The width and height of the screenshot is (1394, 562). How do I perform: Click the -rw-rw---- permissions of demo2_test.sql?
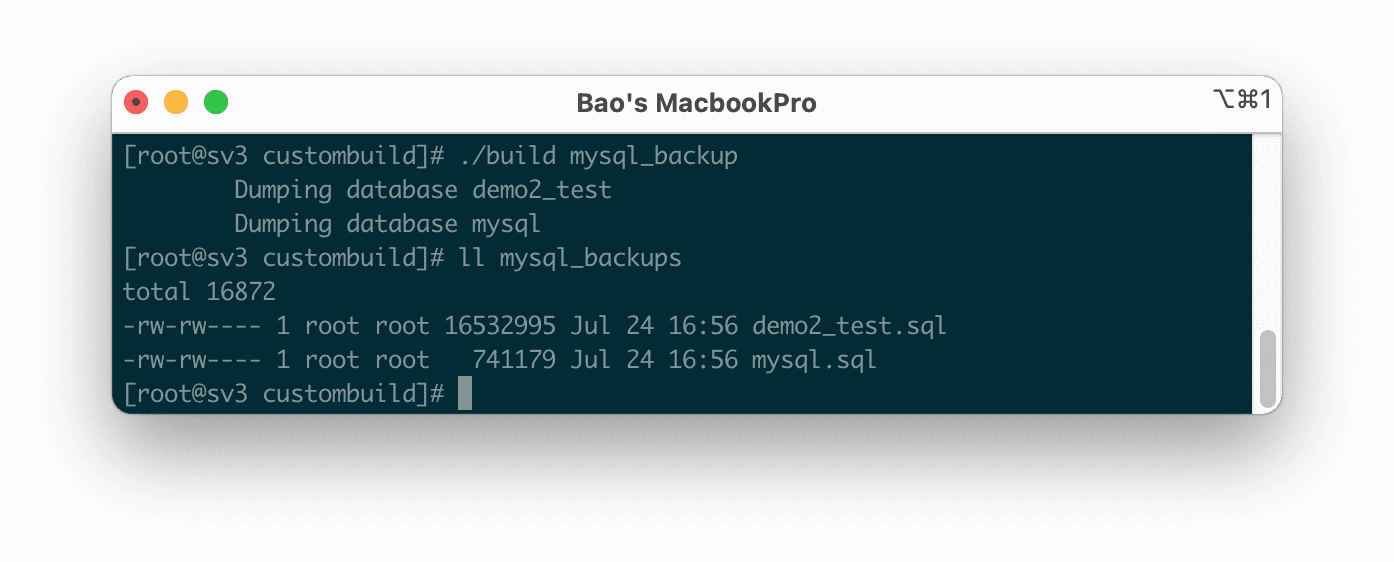(x=192, y=326)
